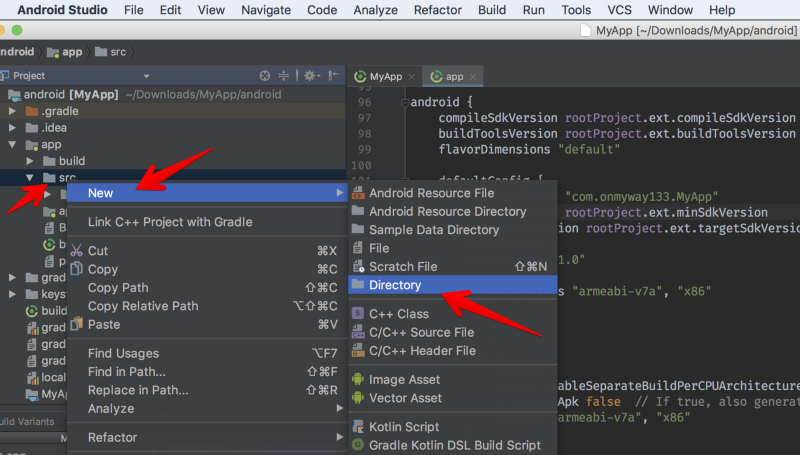Open the Project view dropdown
This screenshot has width=800, height=455.
point(146,76)
